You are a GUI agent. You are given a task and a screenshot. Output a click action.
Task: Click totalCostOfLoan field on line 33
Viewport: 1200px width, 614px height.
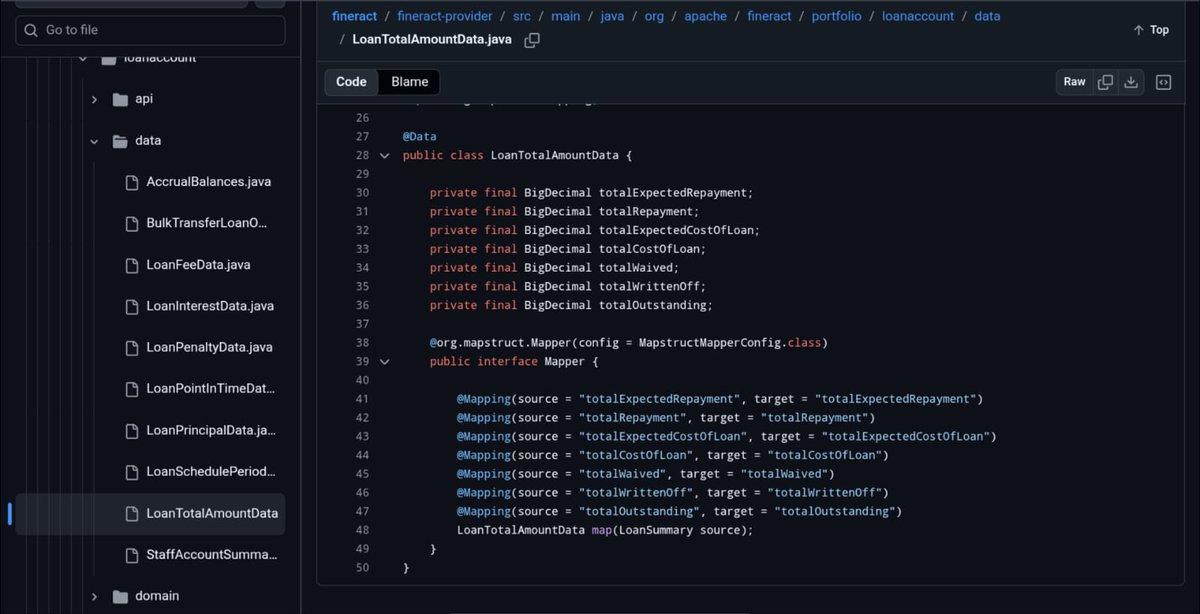[650, 249]
